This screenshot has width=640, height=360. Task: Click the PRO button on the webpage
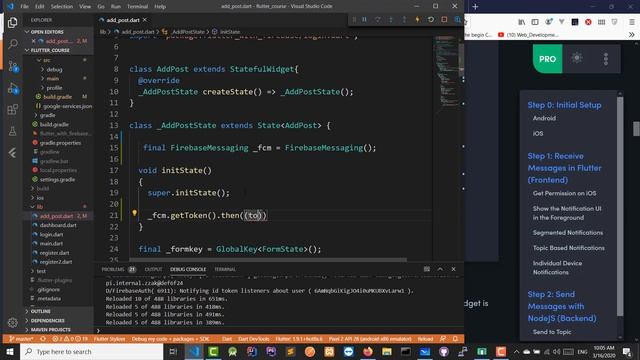point(547,59)
